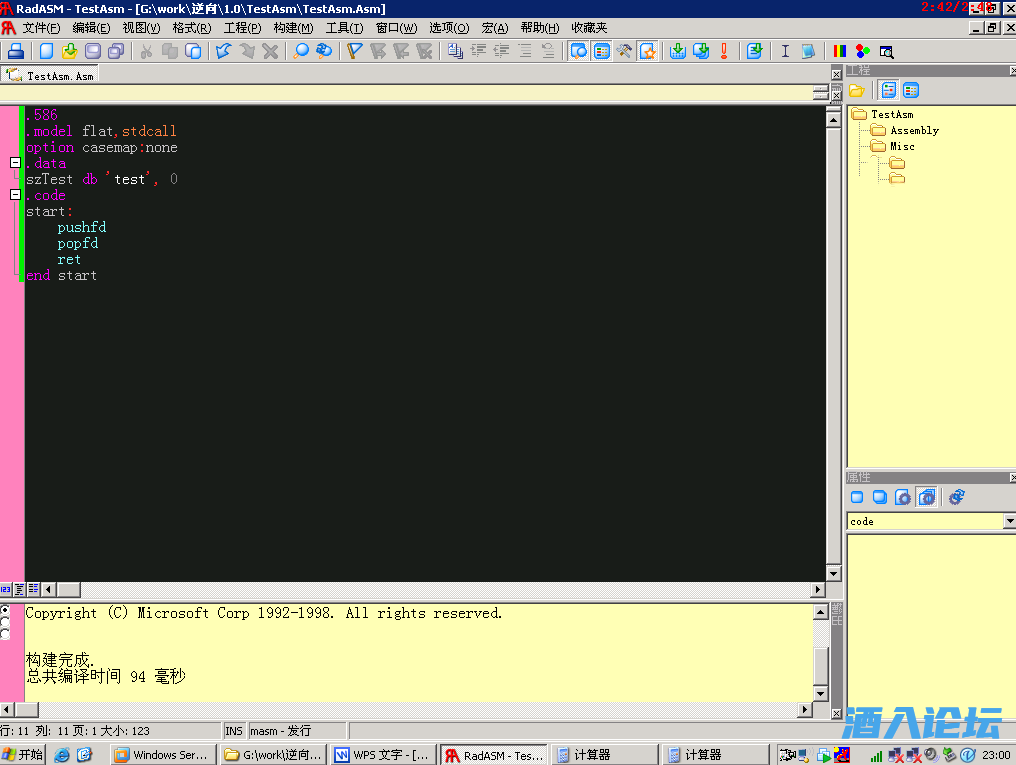Viewport: 1016px width, 765px height.
Task: Click the RGB color bars toolbar icon
Action: [840, 51]
